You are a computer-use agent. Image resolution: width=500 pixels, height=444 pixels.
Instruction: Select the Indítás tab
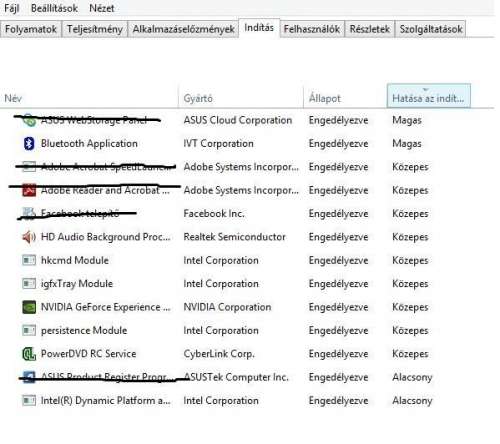tap(259, 28)
